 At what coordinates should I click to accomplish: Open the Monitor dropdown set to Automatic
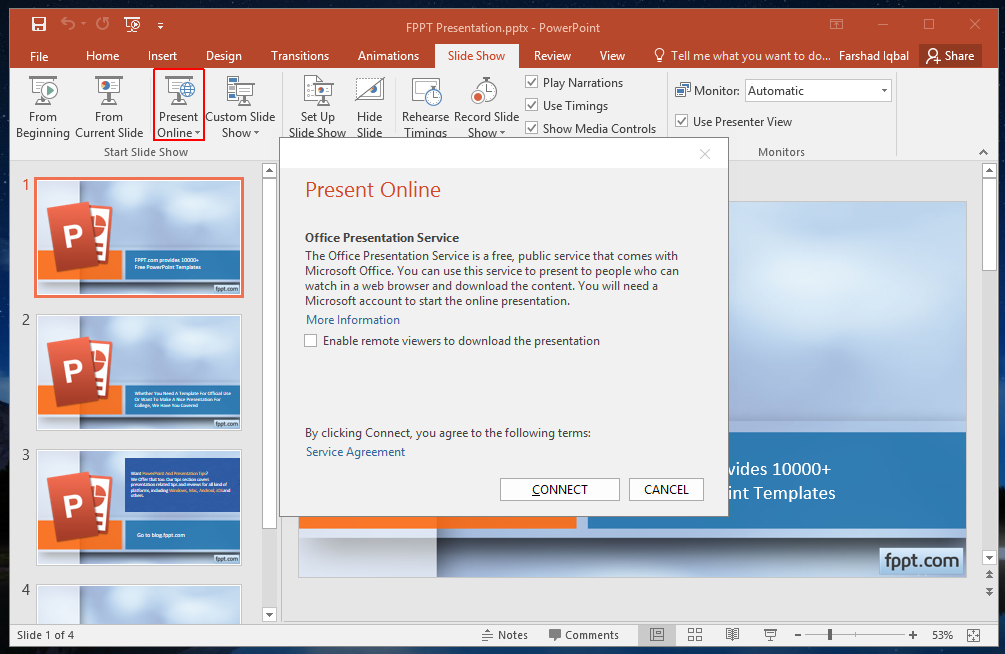tap(818, 91)
